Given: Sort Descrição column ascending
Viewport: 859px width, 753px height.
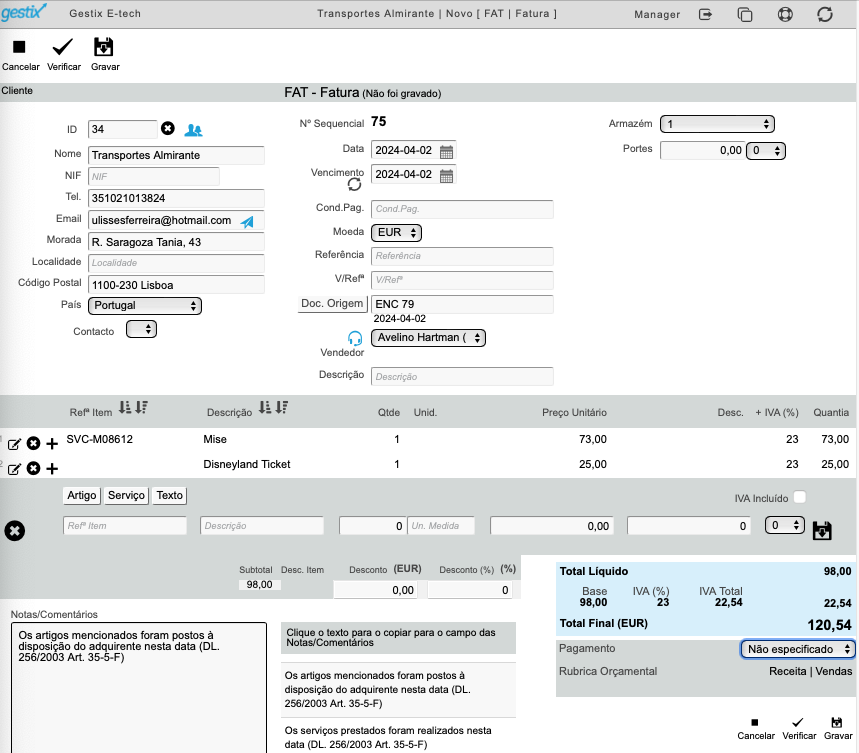Looking at the screenshot, I should [265, 407].
